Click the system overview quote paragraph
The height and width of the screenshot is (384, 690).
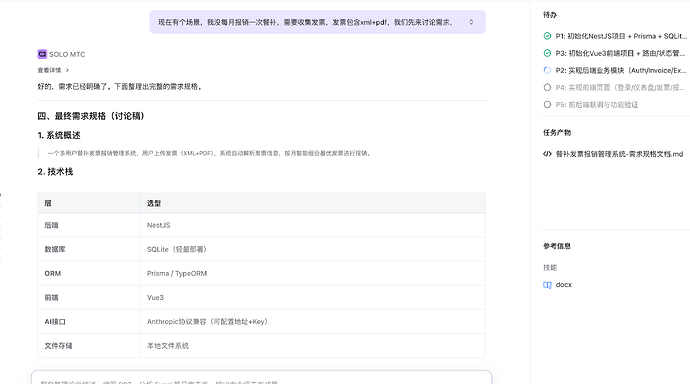click(209, 154)
